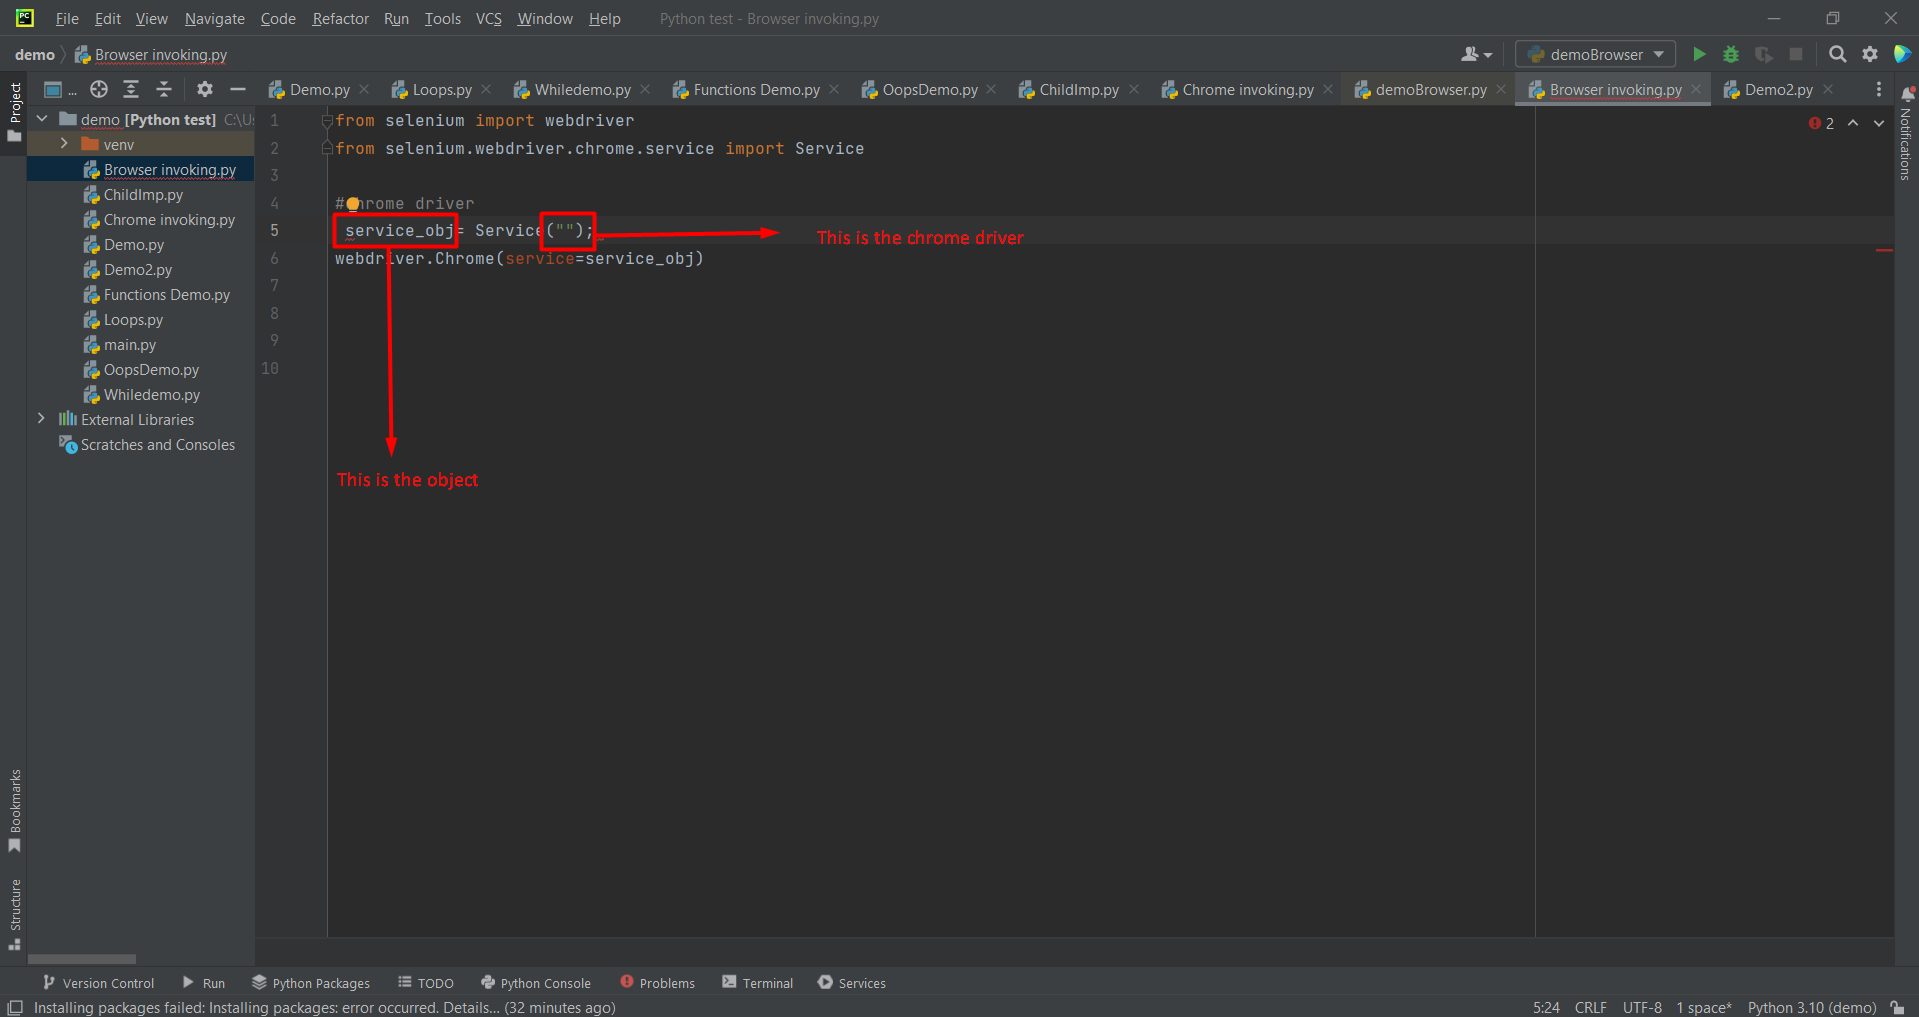The image size is (1919, 1017).
Task: Toggle code folding on import line 1
Action: 327,120
